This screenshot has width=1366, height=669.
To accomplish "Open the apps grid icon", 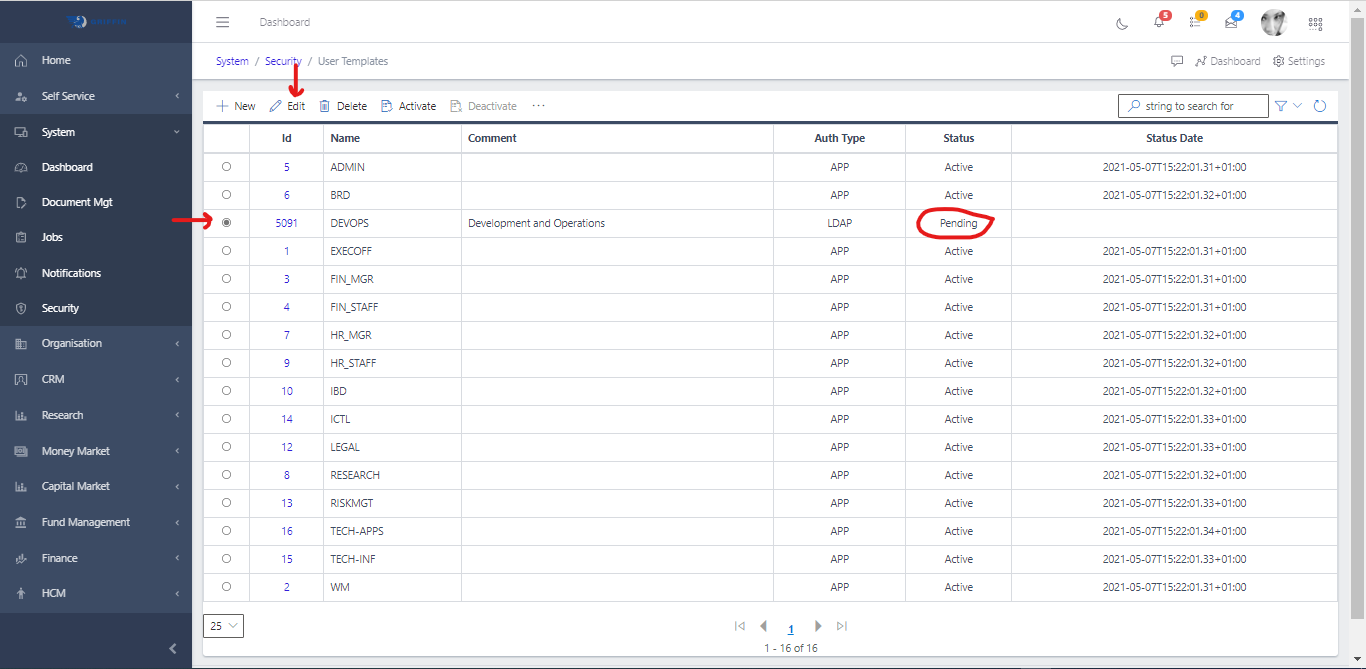I will coord(1315,23).
